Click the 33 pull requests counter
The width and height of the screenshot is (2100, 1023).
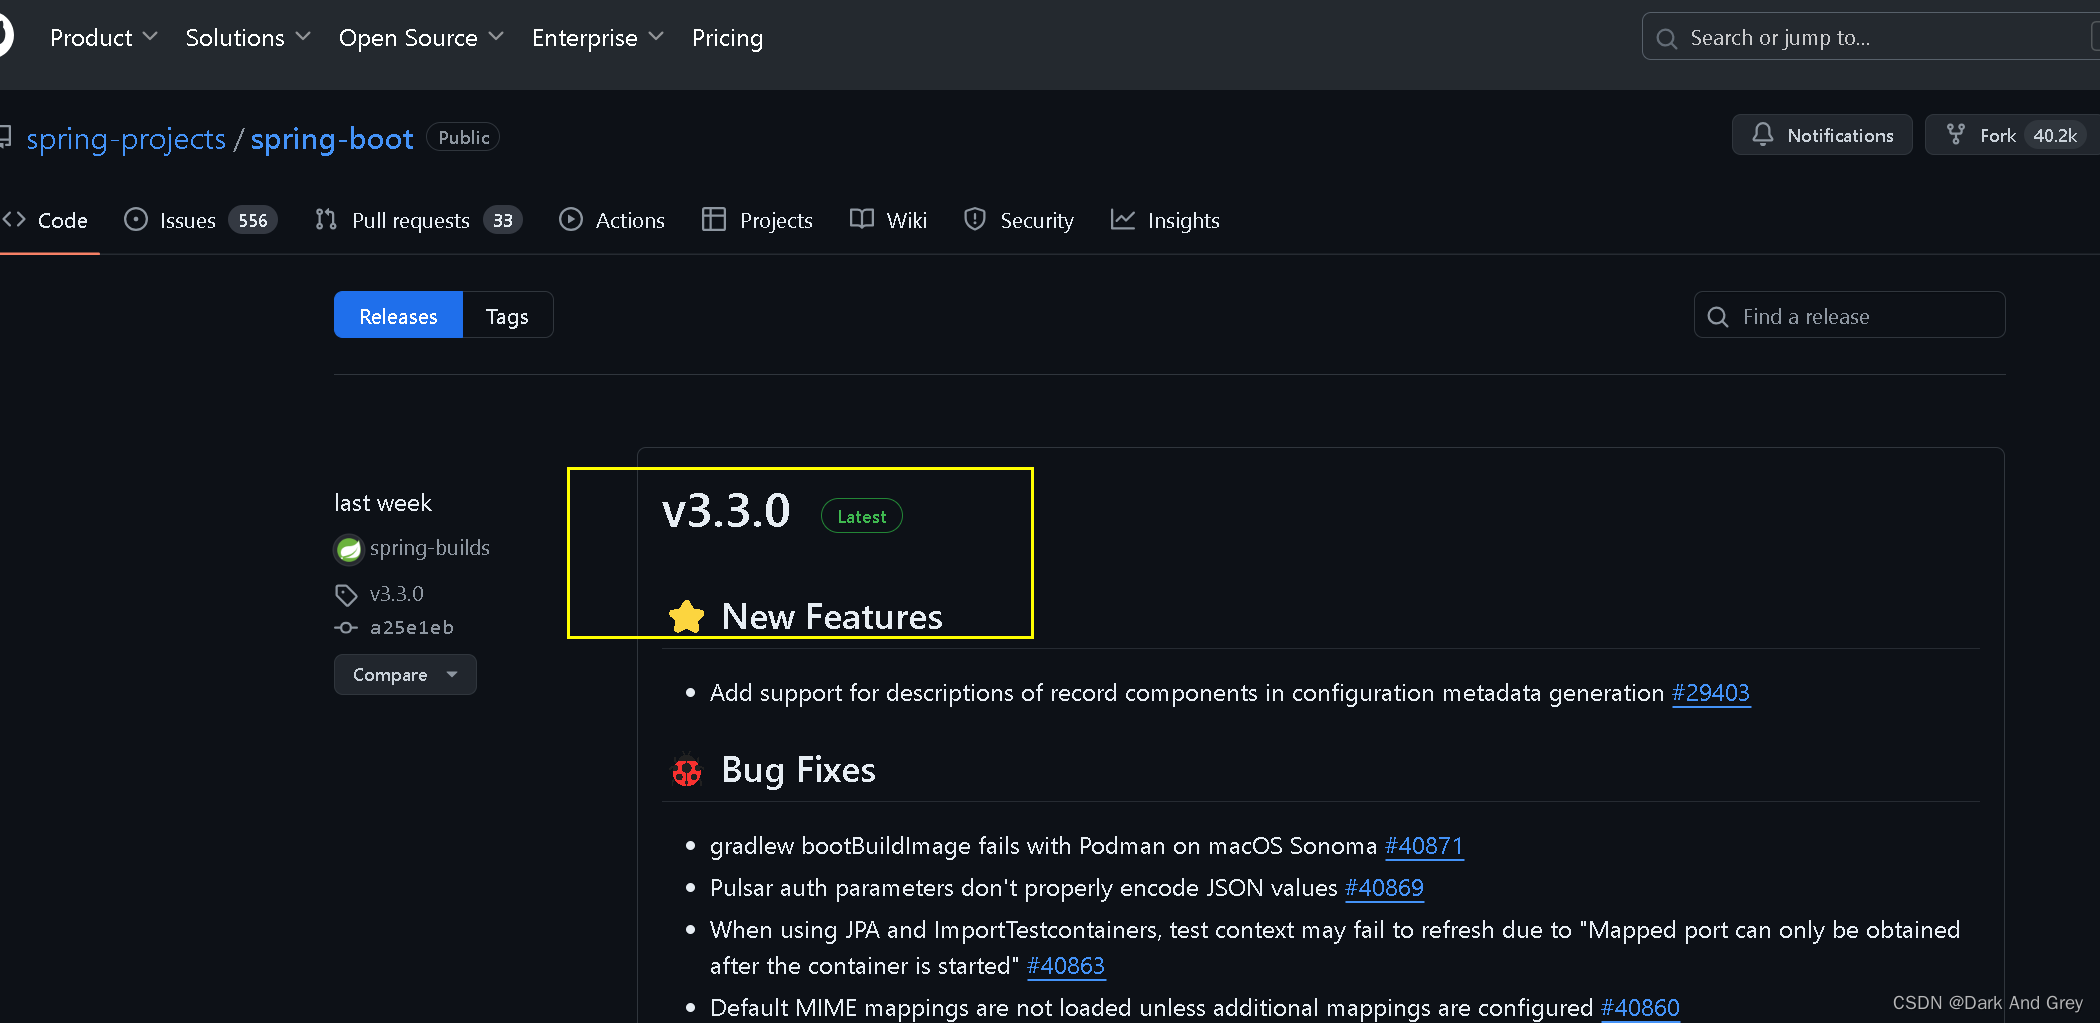(503, 220)
